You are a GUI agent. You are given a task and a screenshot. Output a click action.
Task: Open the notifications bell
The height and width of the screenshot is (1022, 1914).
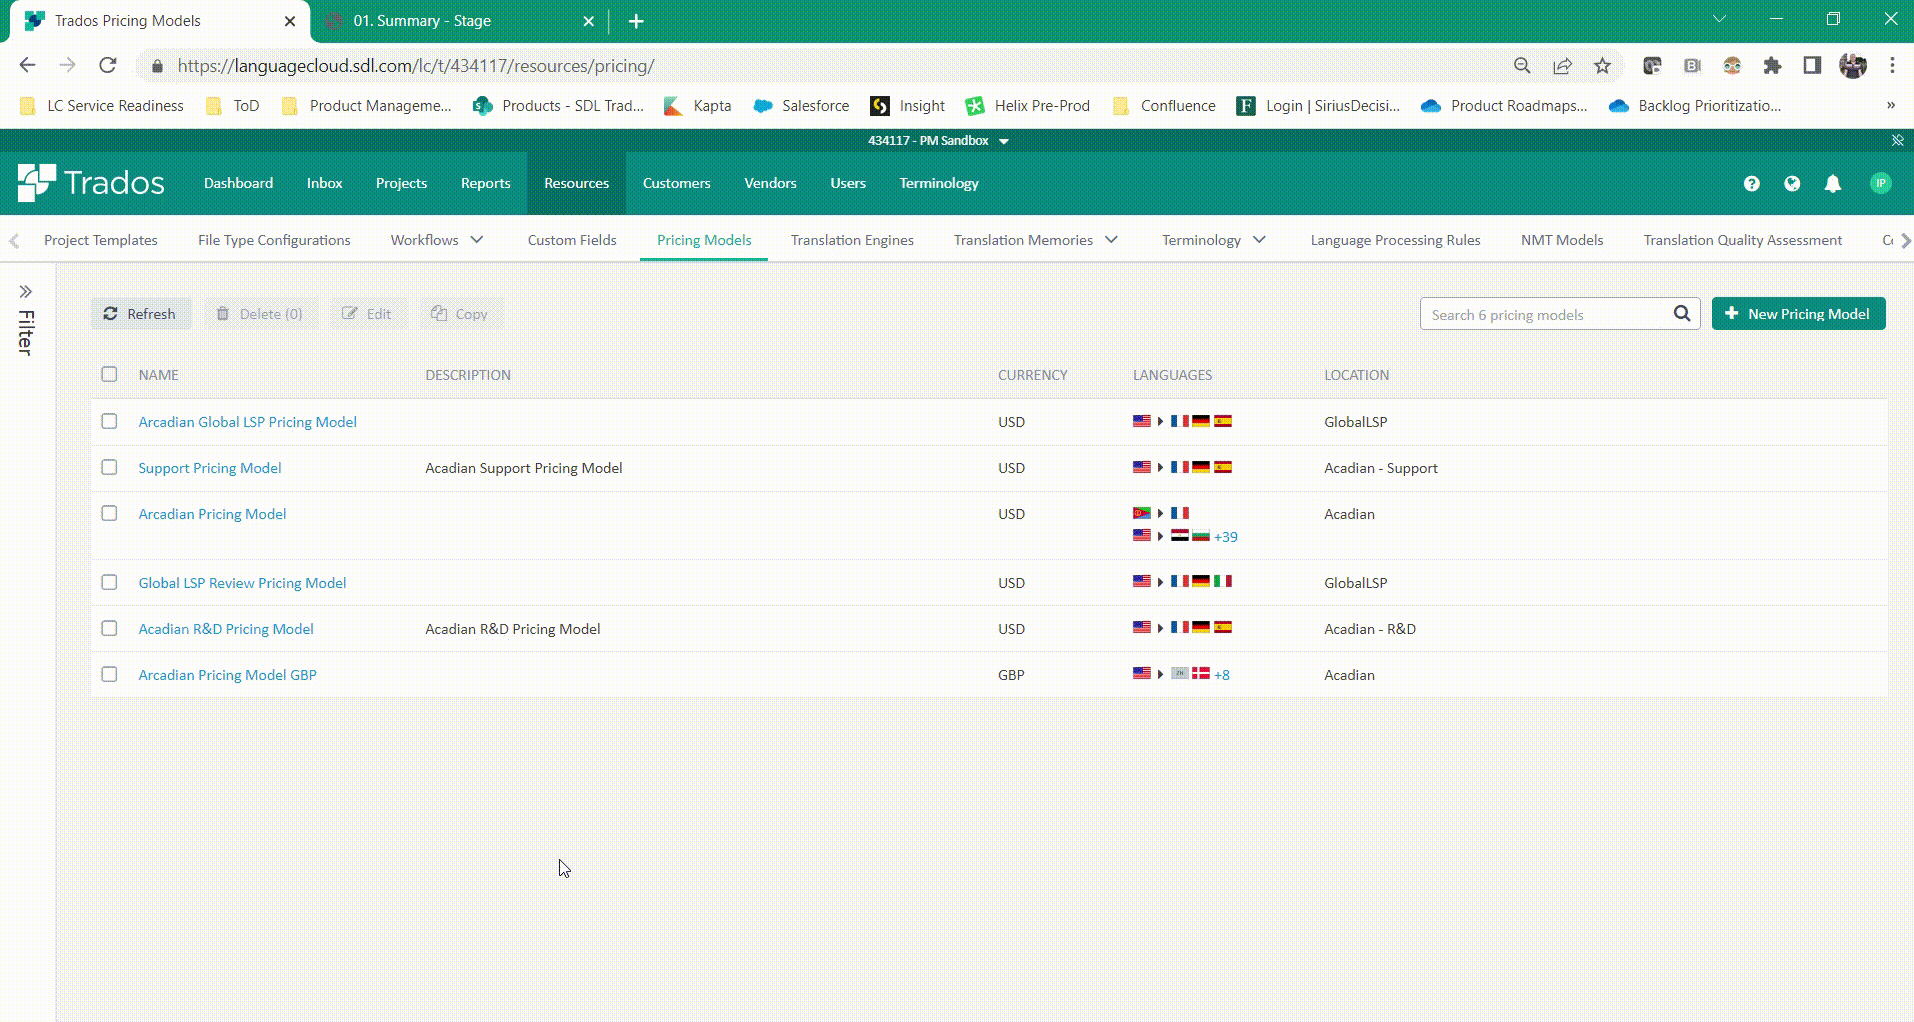(x=1833, y=183)
